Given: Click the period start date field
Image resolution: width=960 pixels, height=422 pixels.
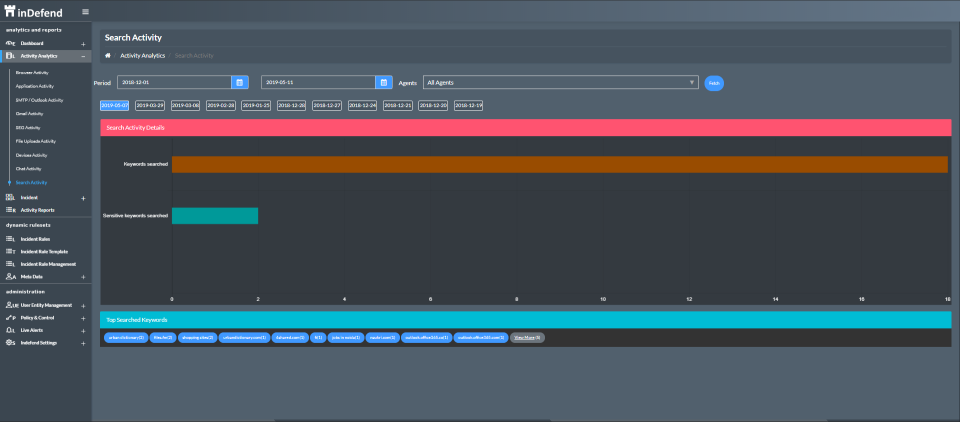Looking at the screenshot, I should [174, 82].
